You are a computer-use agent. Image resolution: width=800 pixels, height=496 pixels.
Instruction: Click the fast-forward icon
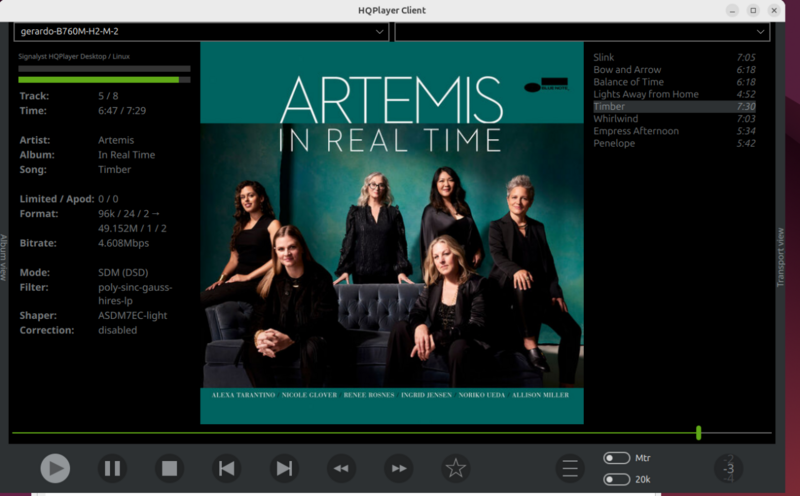[x=399, y=467]
